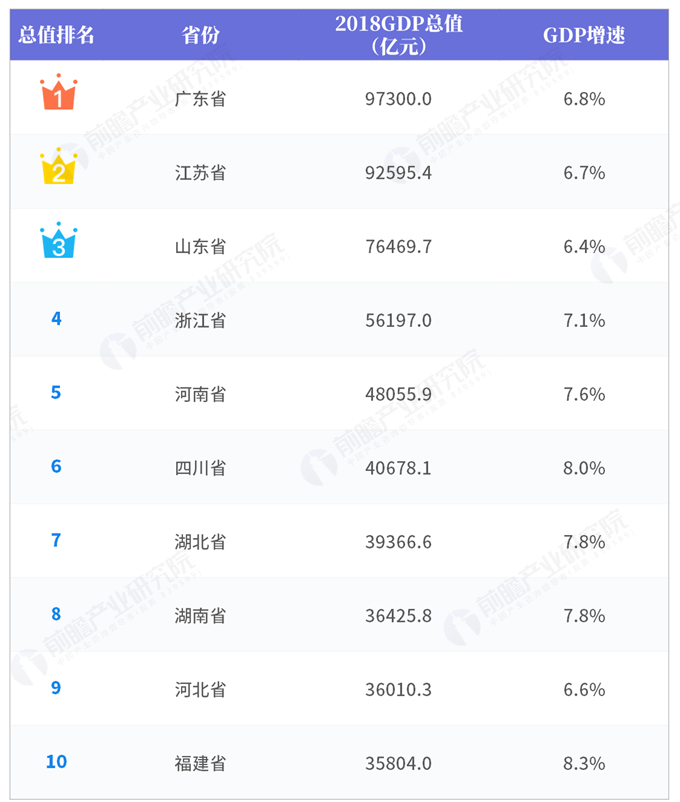Click the yellow rank 2 crown icon
680x802 pixels.
coord(58,166)
